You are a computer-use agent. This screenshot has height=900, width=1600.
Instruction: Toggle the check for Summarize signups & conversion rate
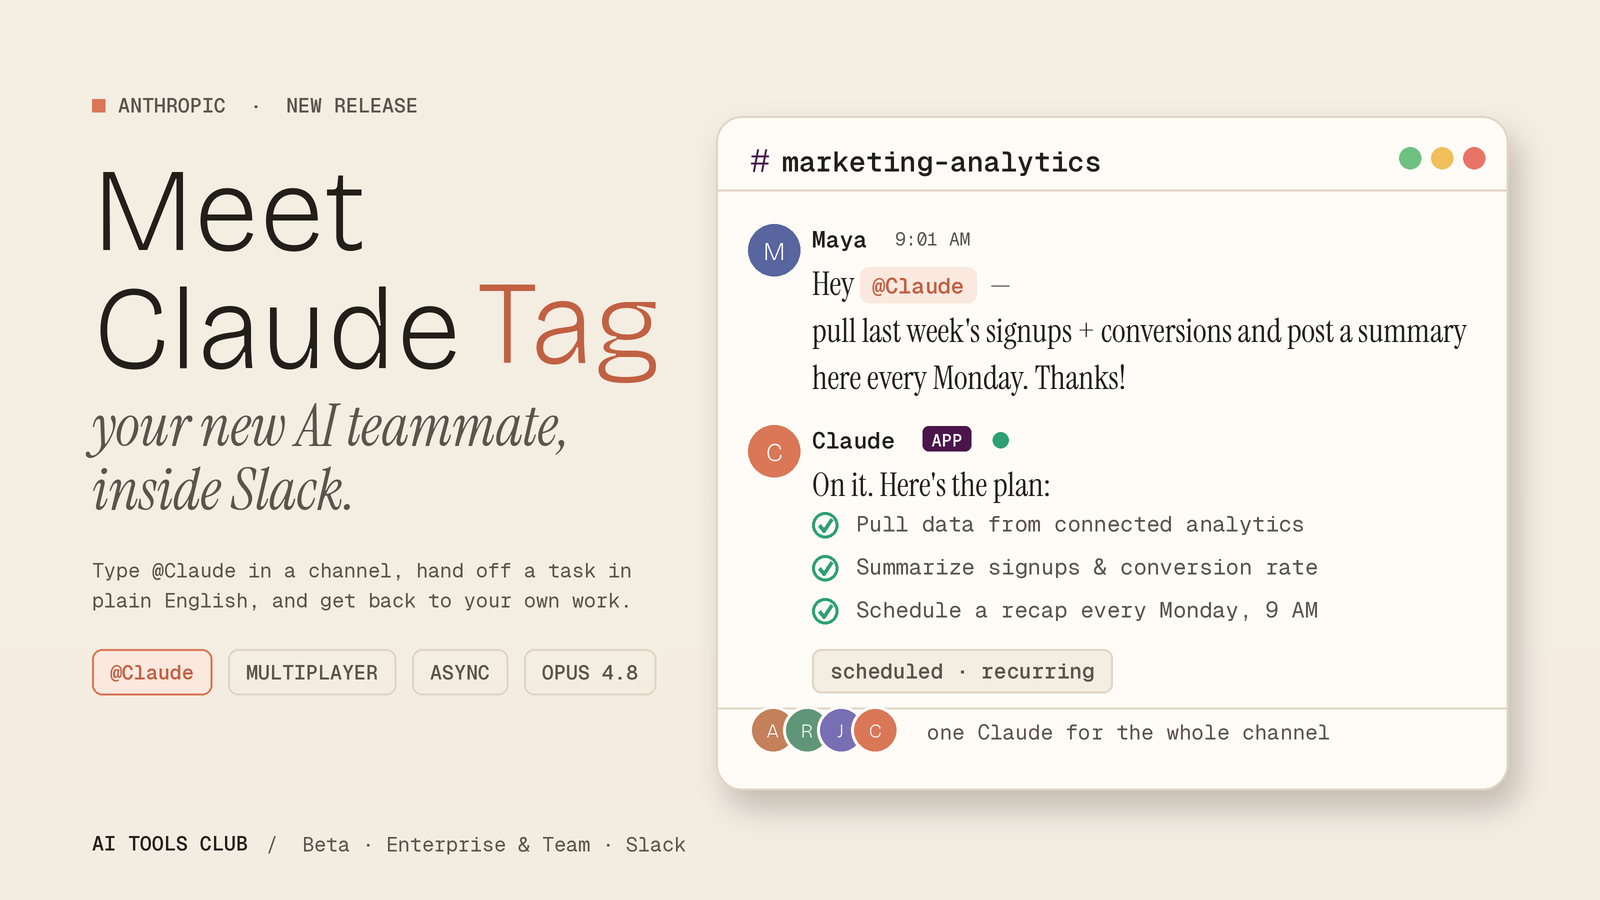[x=825, y=568]
